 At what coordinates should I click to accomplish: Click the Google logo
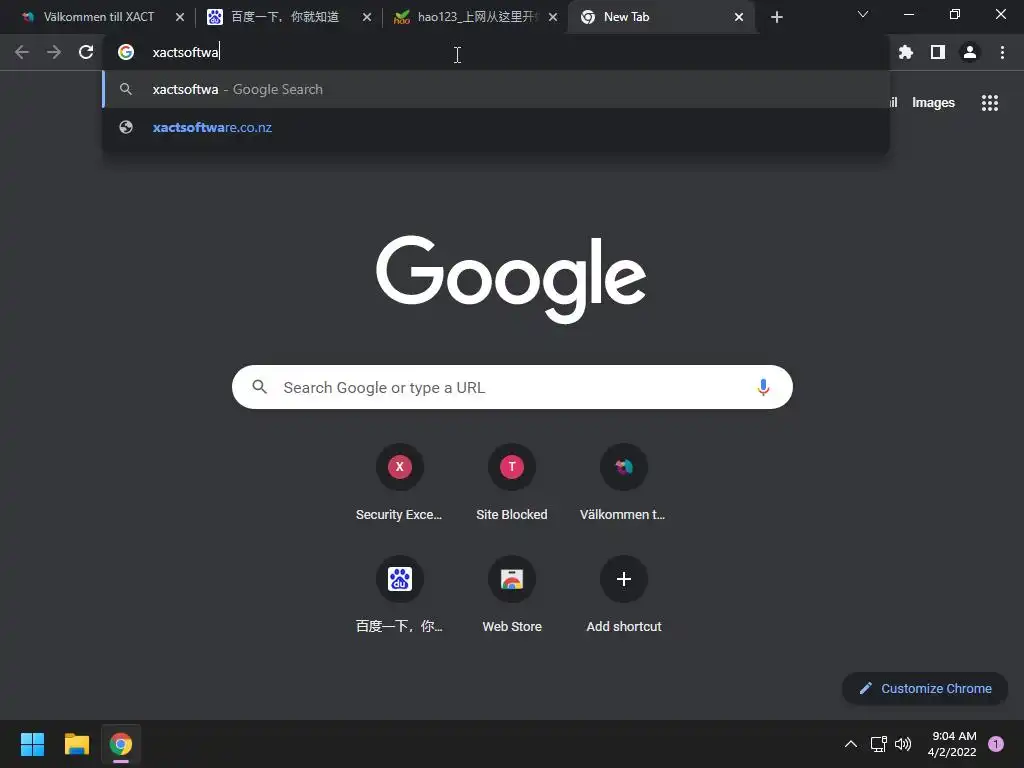tap(511, 279)
